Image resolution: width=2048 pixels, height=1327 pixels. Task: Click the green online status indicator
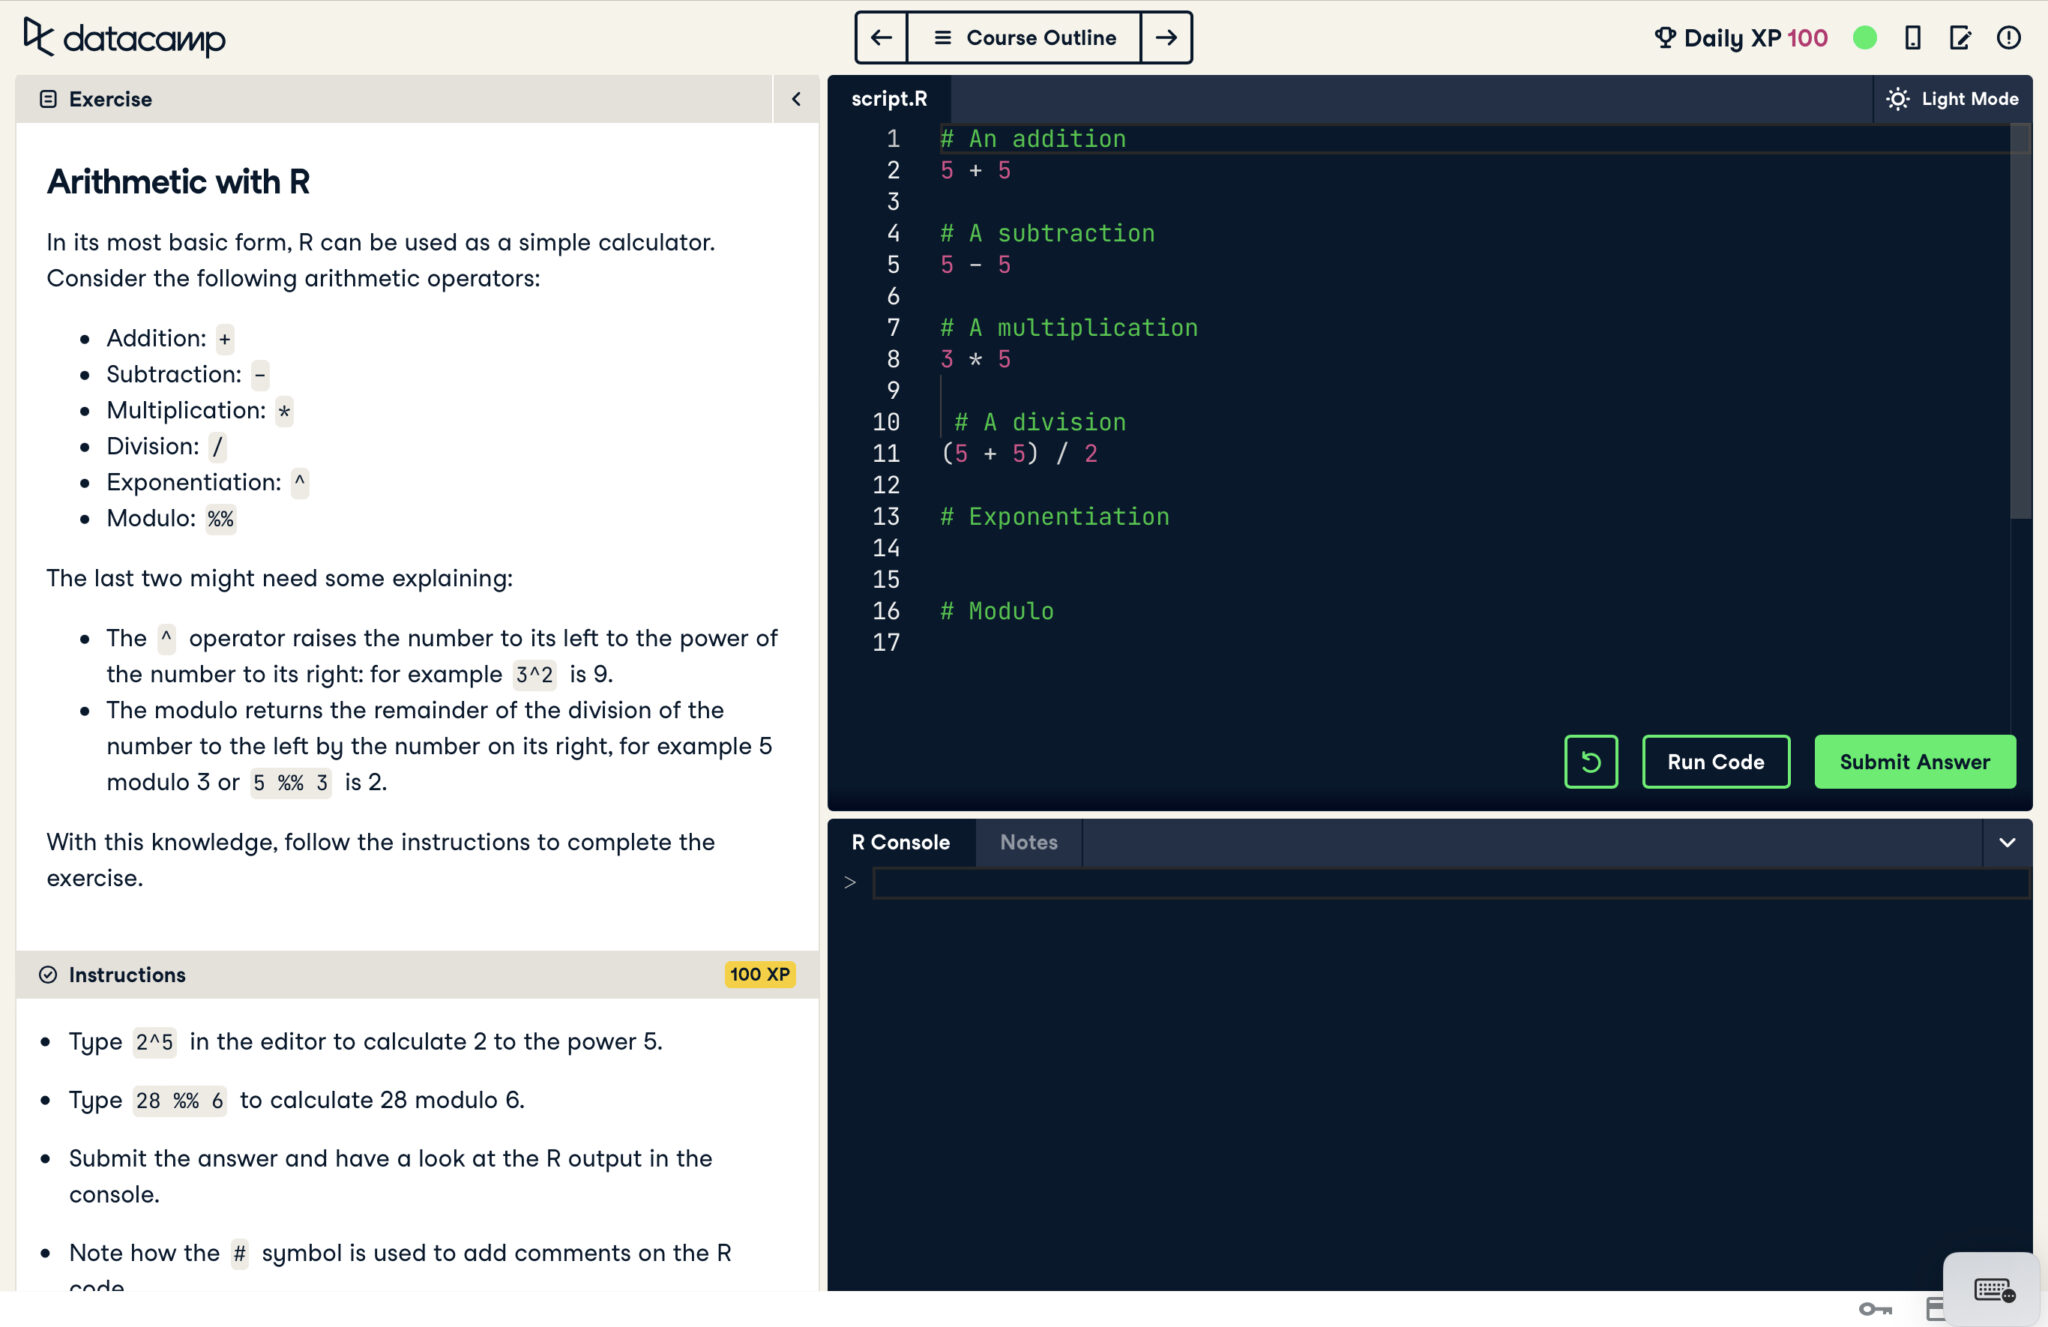pyautogui.click(x=1864, y=38)
